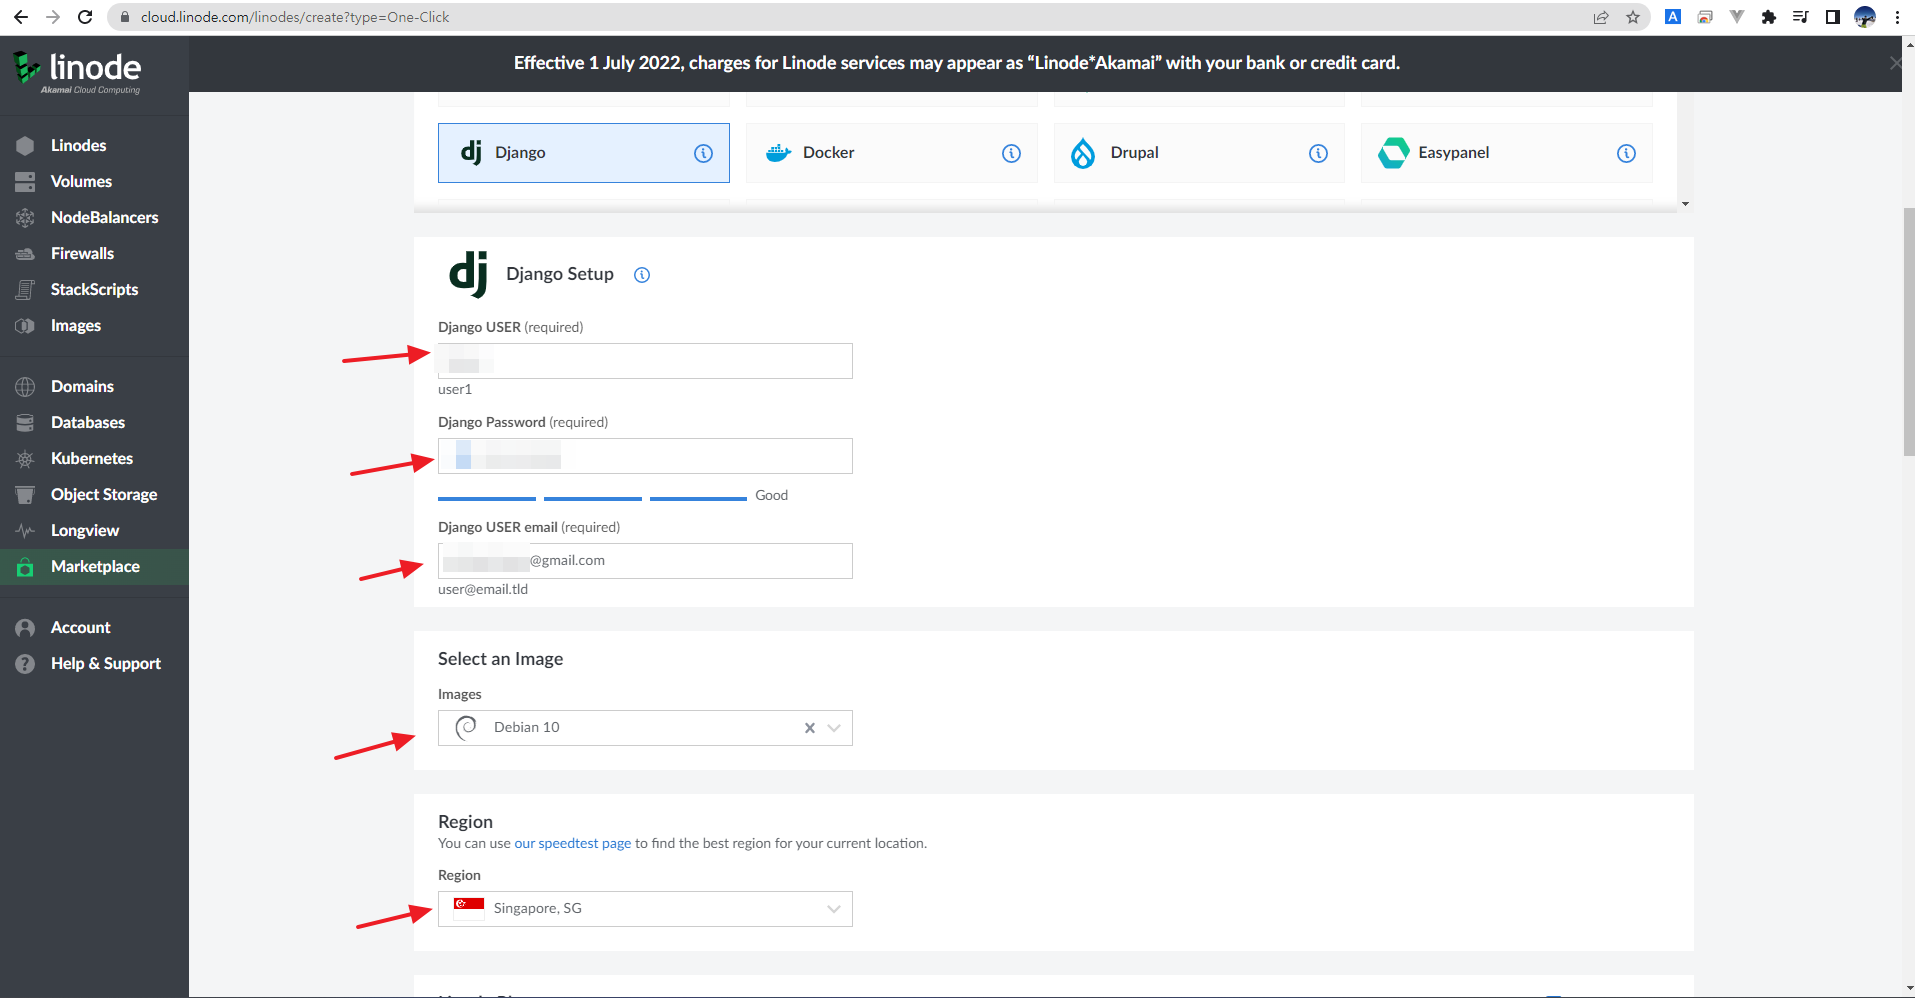Reload the page
The height and width of the screenshot is (998, 1915).
point(85,17)
